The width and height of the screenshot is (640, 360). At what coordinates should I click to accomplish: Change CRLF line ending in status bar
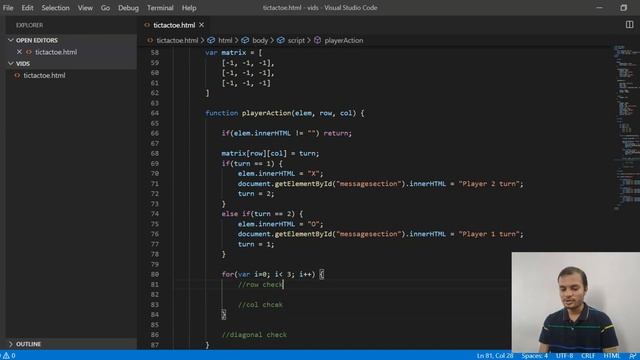pos(588,356)
